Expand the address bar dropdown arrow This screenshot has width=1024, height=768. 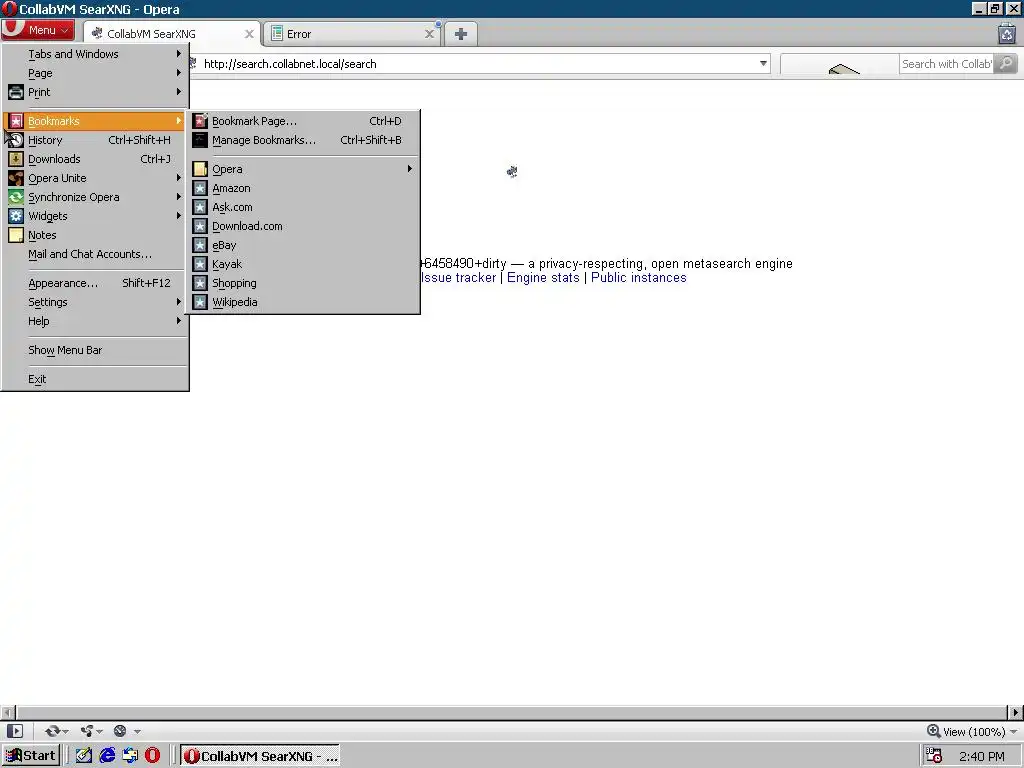click(x=763, y=63)
